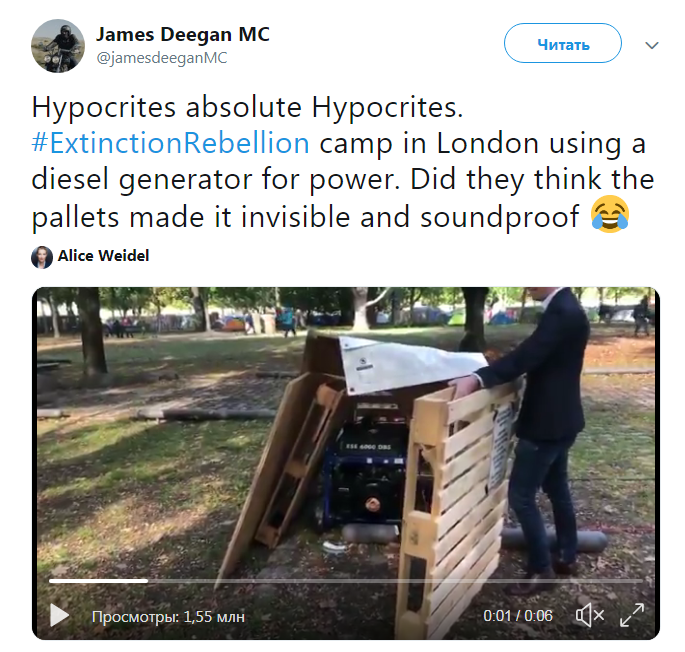Click the laughing-crying emoji in tweet

click(x=610, y=214)
